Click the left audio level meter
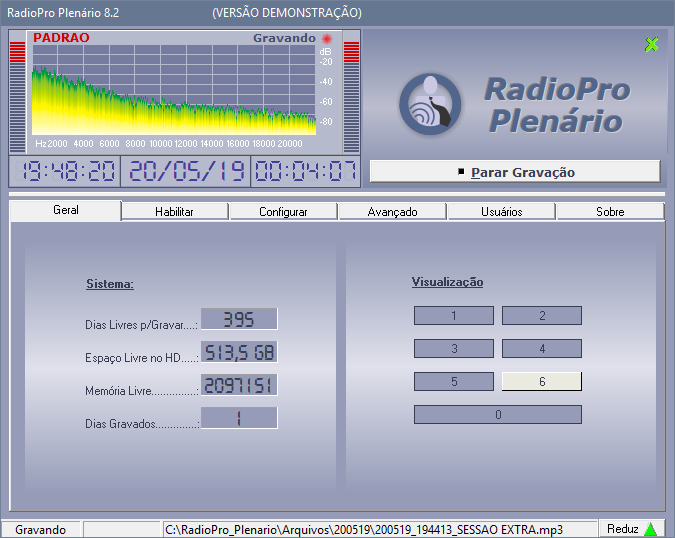The height and width of the screenshot is (538, 675). coord(18,97)
